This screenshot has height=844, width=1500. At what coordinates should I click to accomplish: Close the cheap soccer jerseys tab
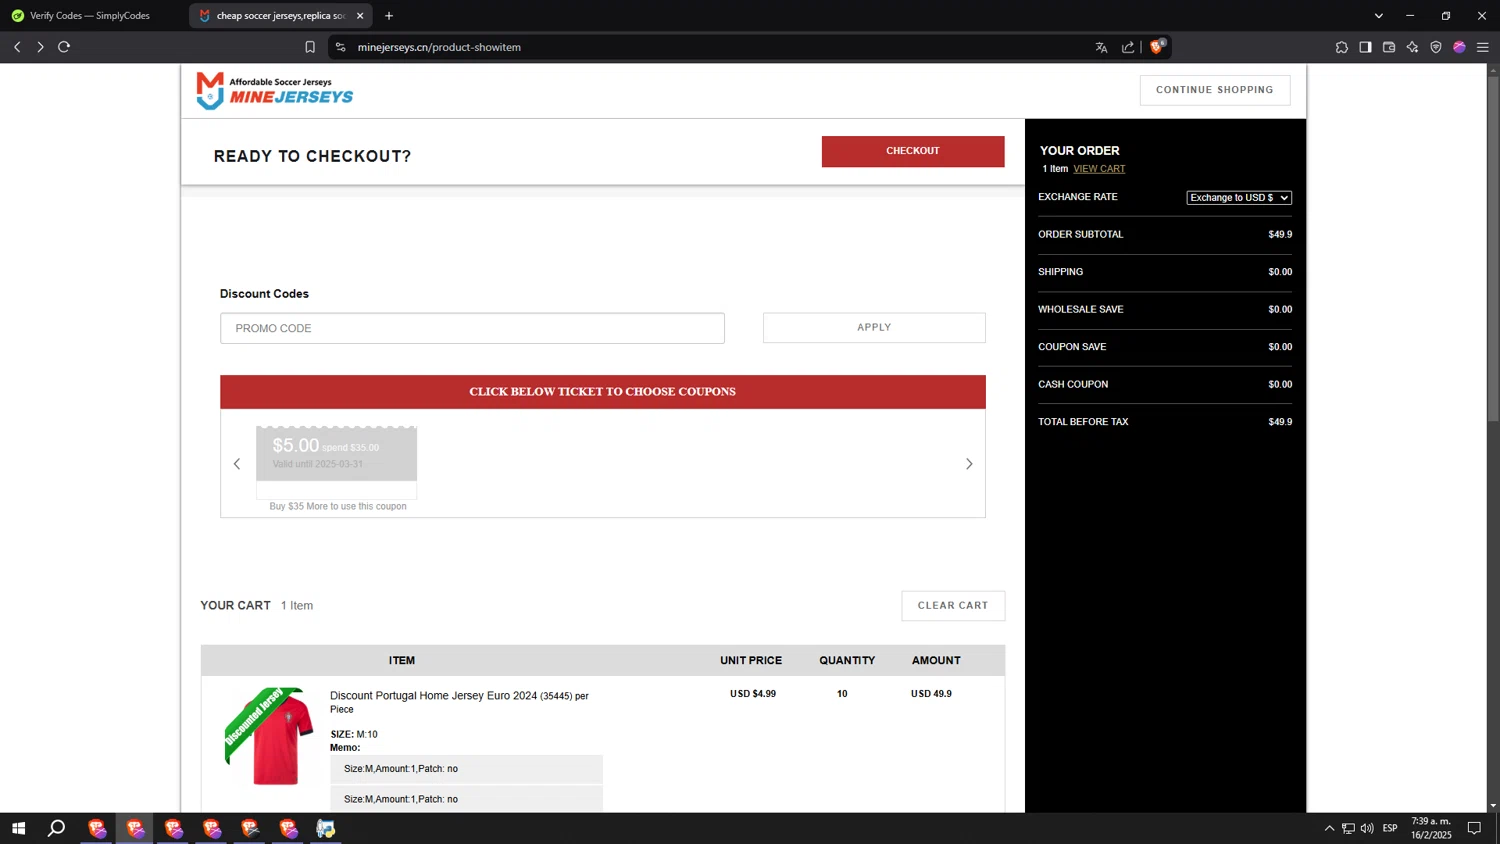pos(360,16)
